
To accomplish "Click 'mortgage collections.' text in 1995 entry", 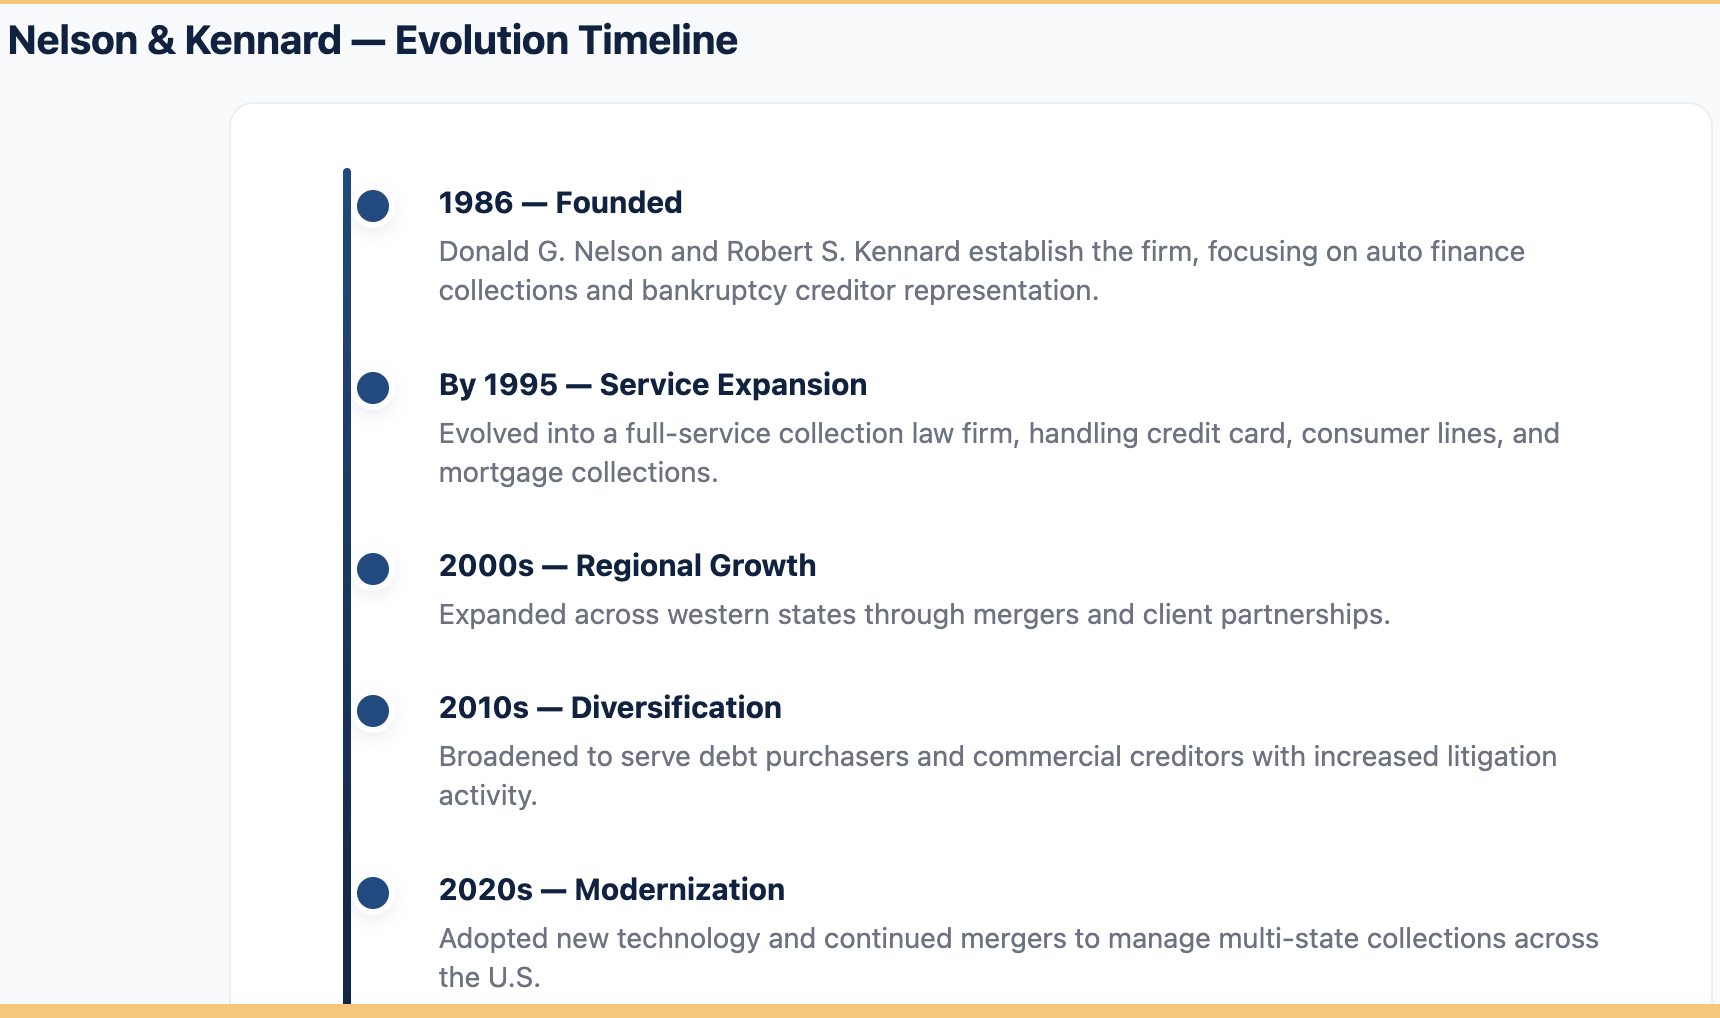I will coord(579,473).
